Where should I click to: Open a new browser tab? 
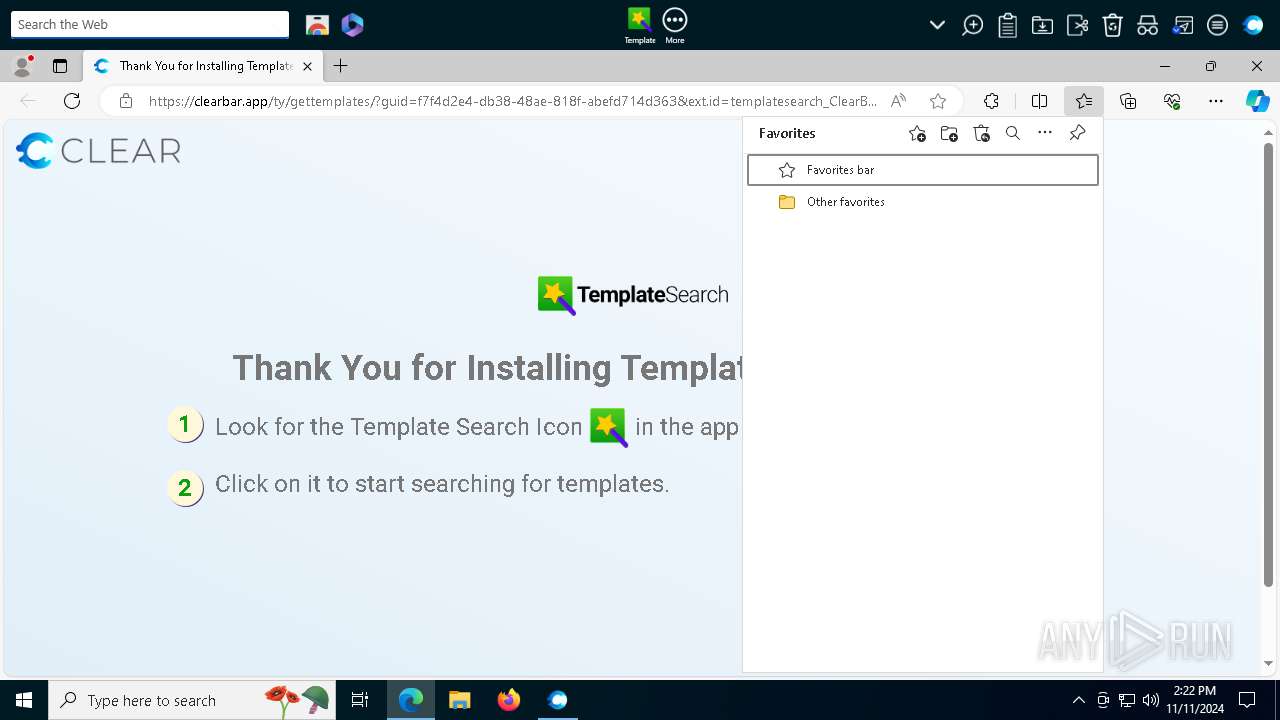(340, 66)
